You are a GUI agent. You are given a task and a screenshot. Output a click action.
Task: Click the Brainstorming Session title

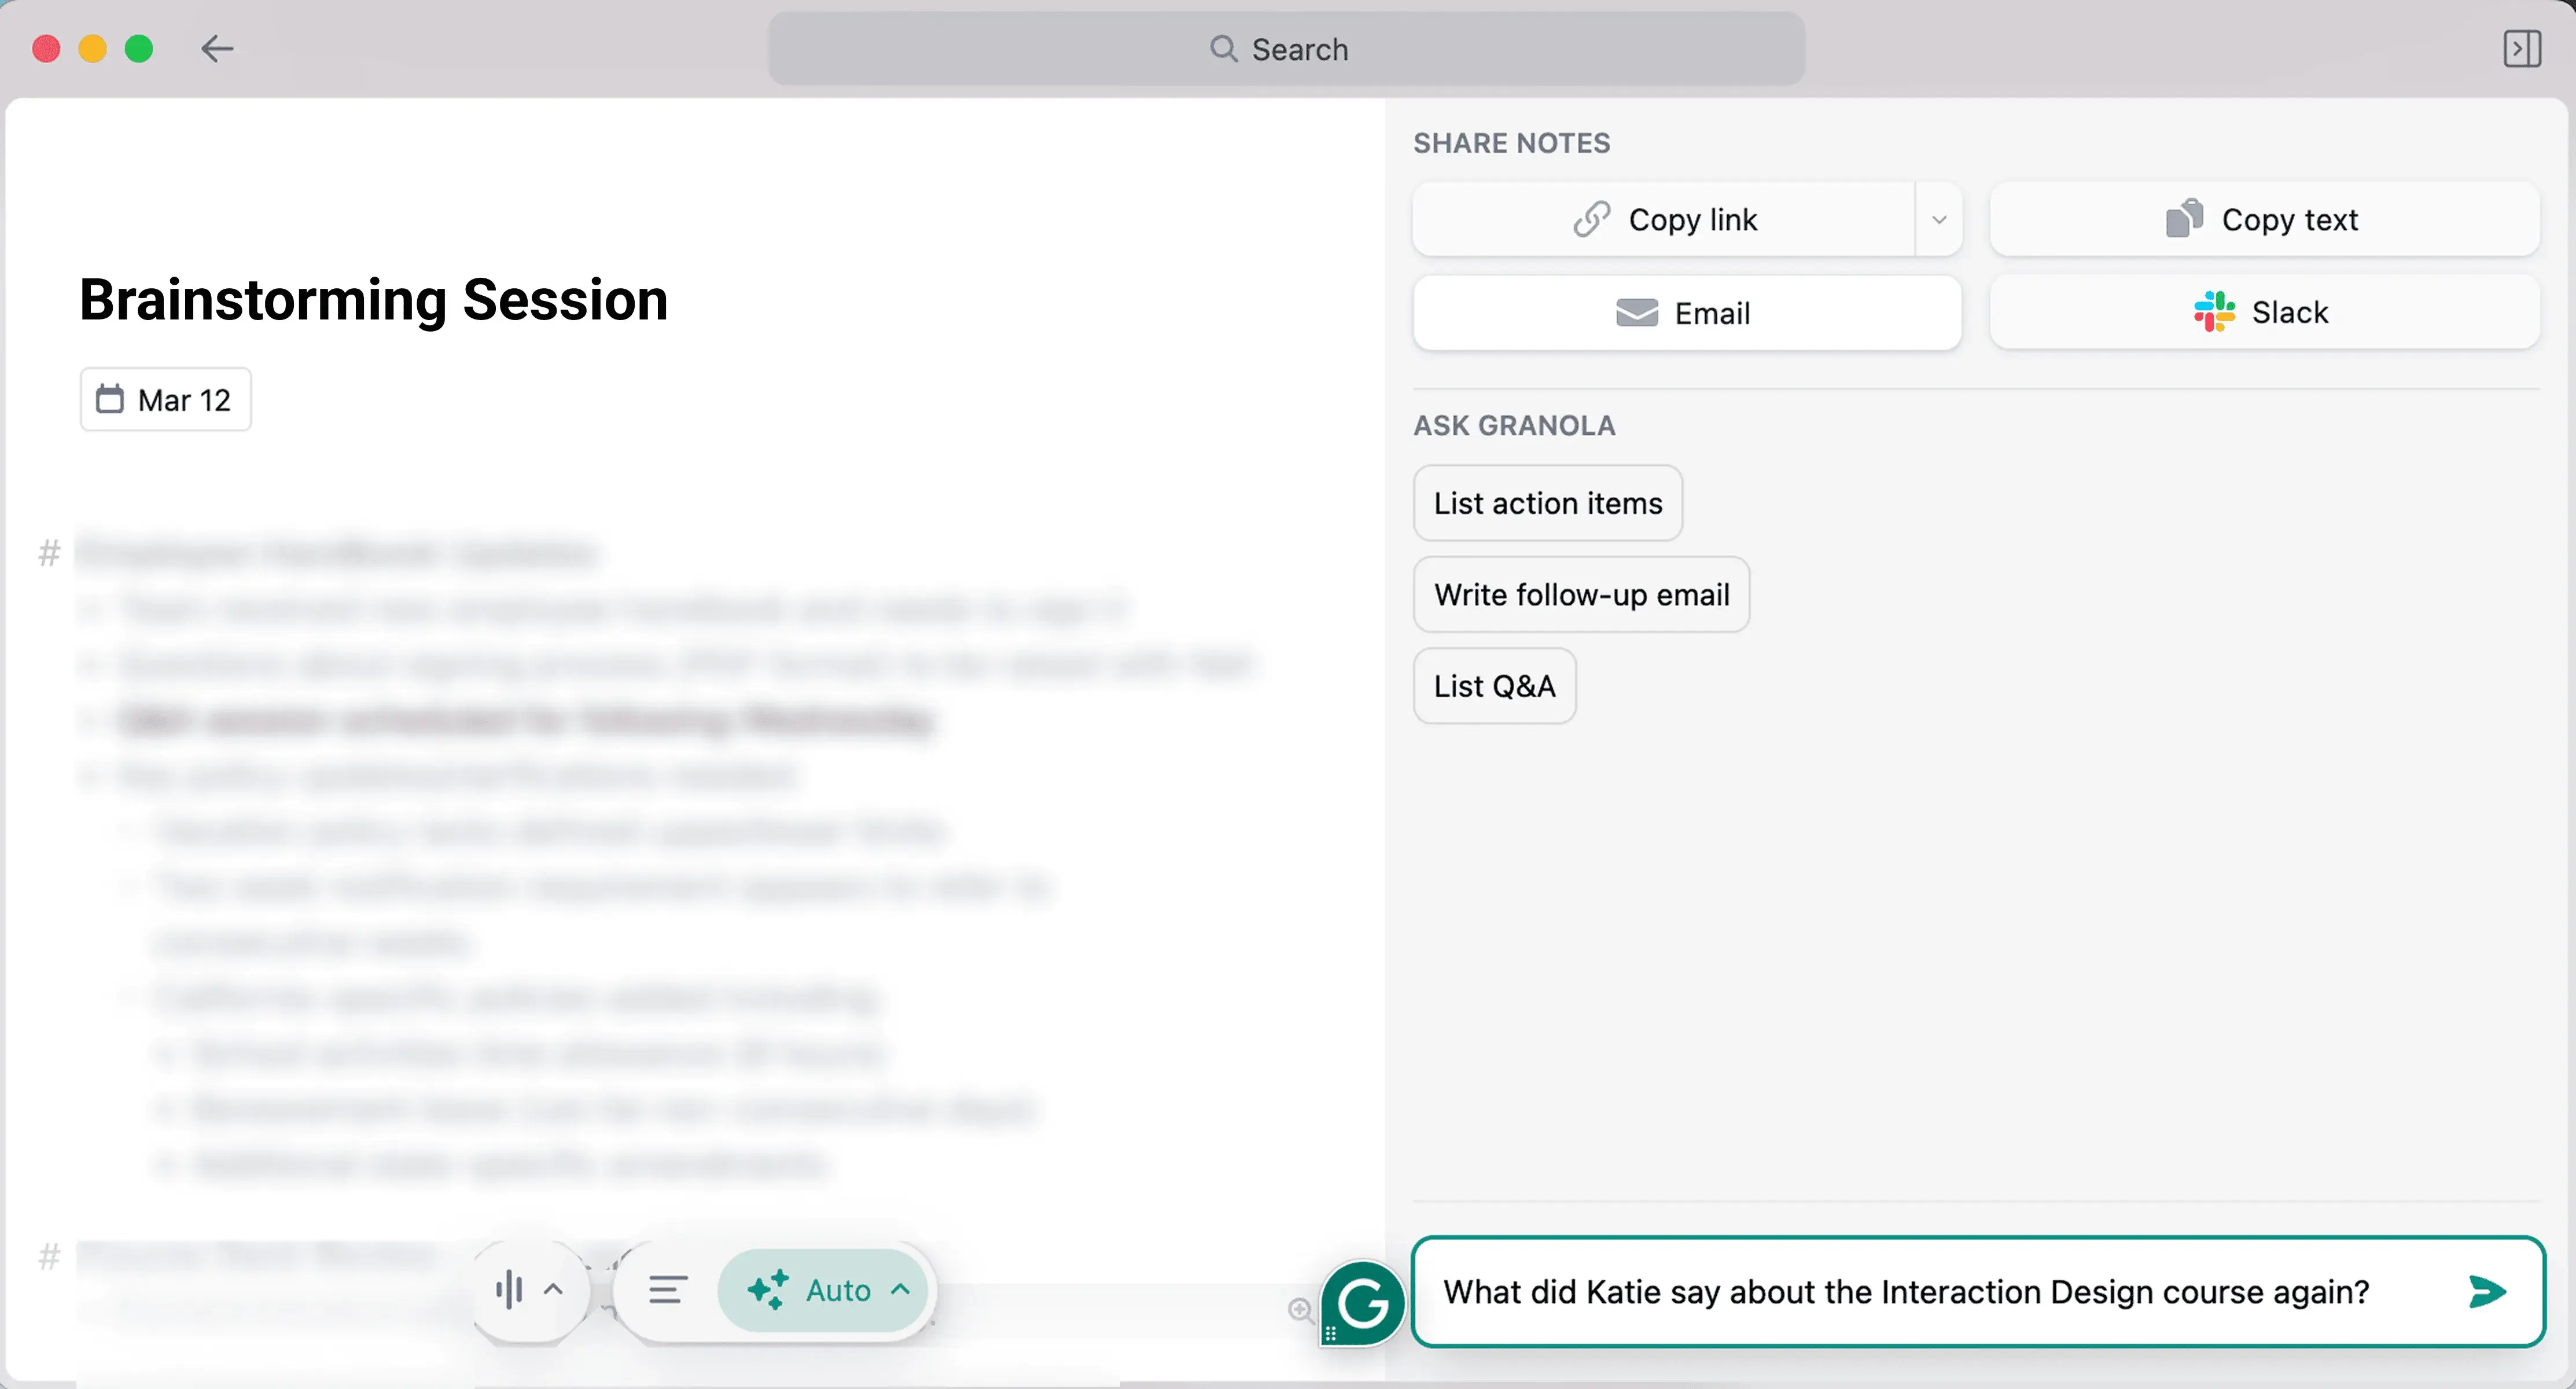point(373,300)
